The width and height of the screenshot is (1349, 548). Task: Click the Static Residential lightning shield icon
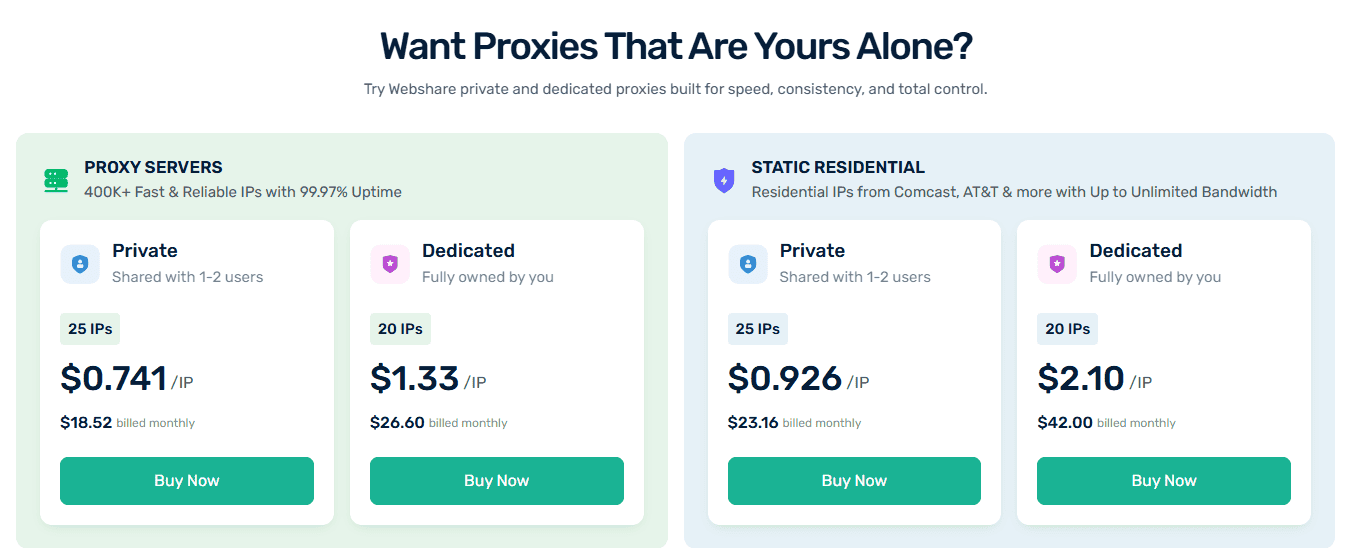[x=723, y=180]
